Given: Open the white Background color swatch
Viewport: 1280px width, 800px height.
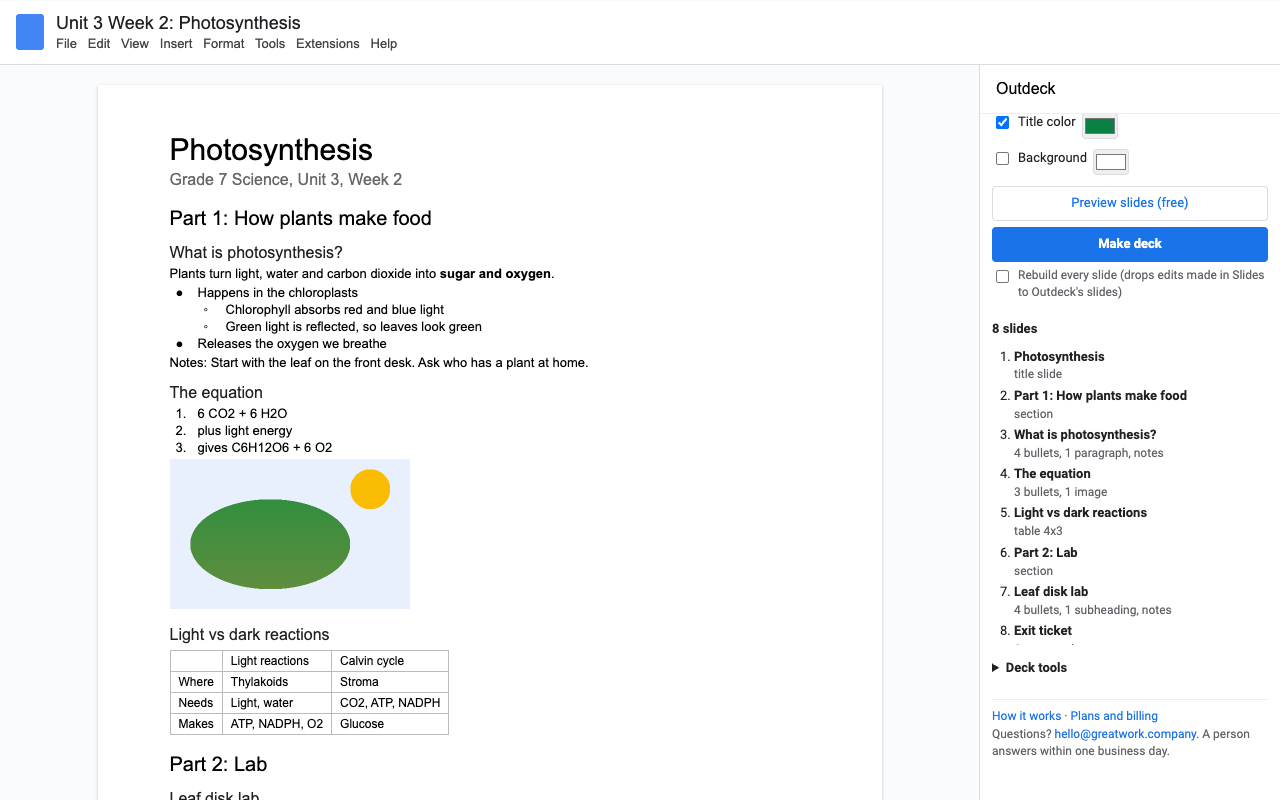Looking at the screenshot, I should (1111, 162).
